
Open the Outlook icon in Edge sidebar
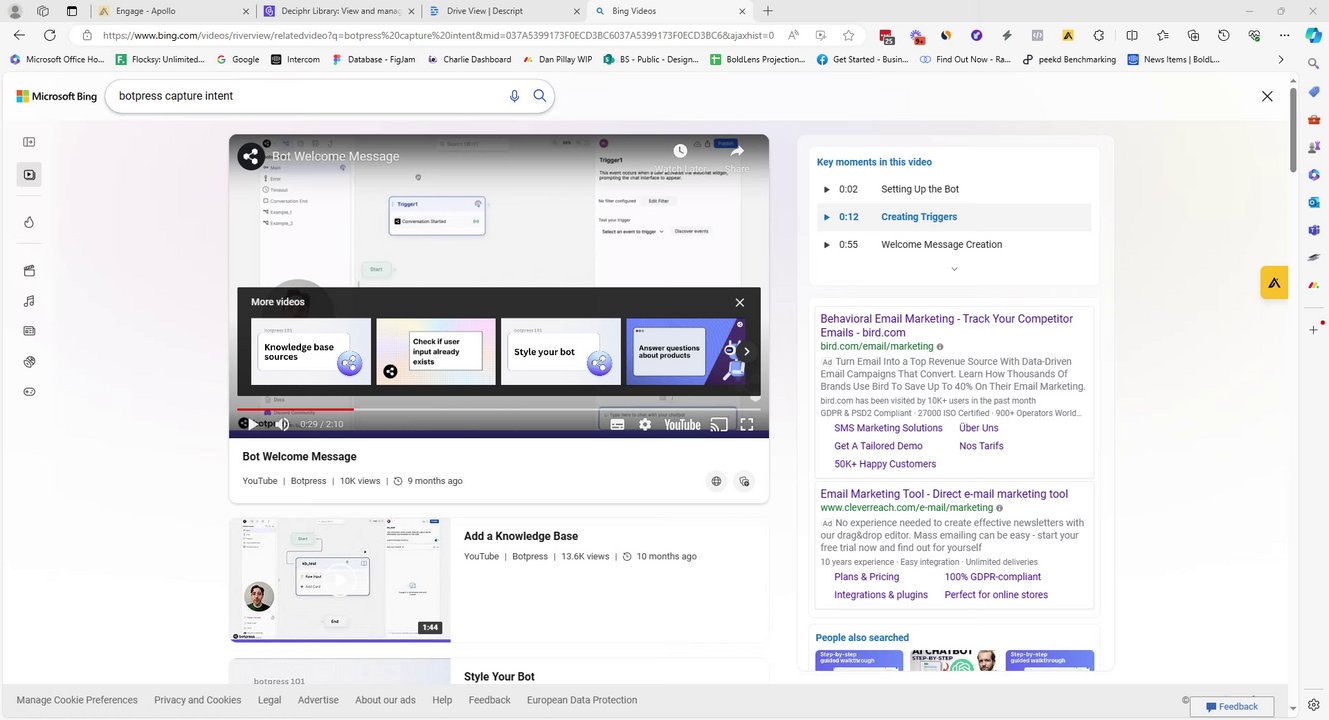(1314, 202)
